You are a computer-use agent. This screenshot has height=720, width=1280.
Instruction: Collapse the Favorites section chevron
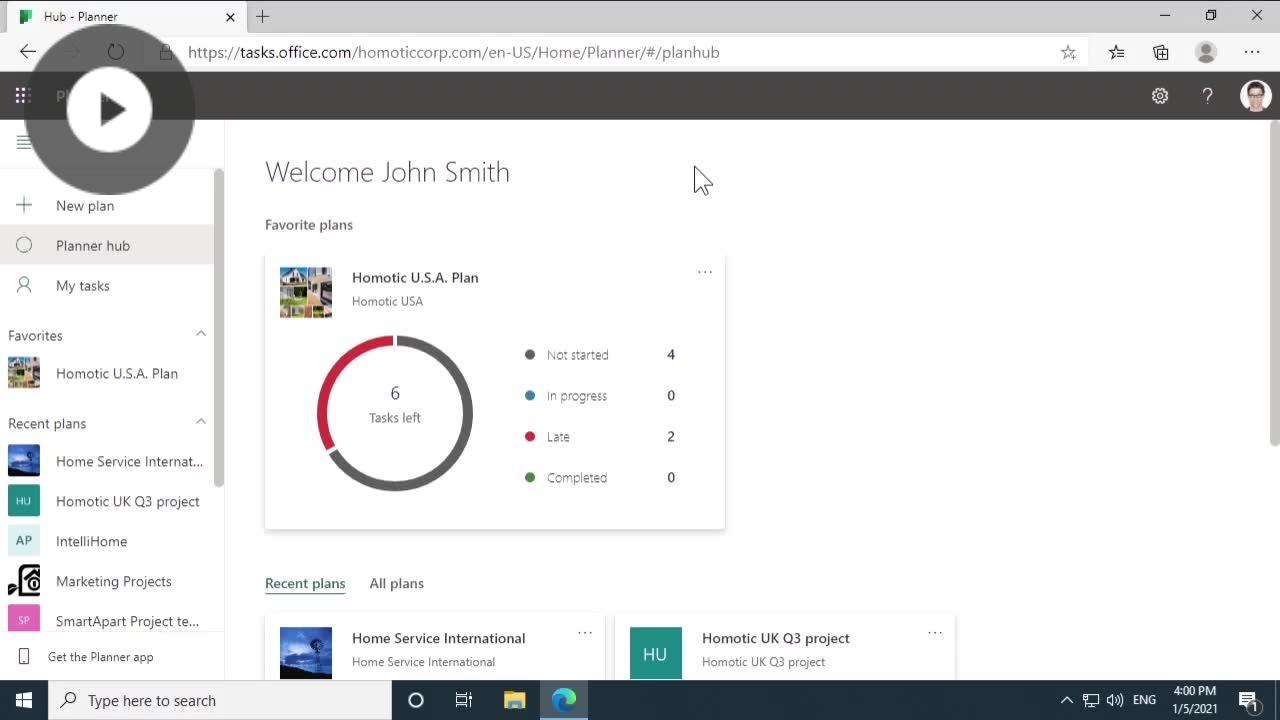201,334
